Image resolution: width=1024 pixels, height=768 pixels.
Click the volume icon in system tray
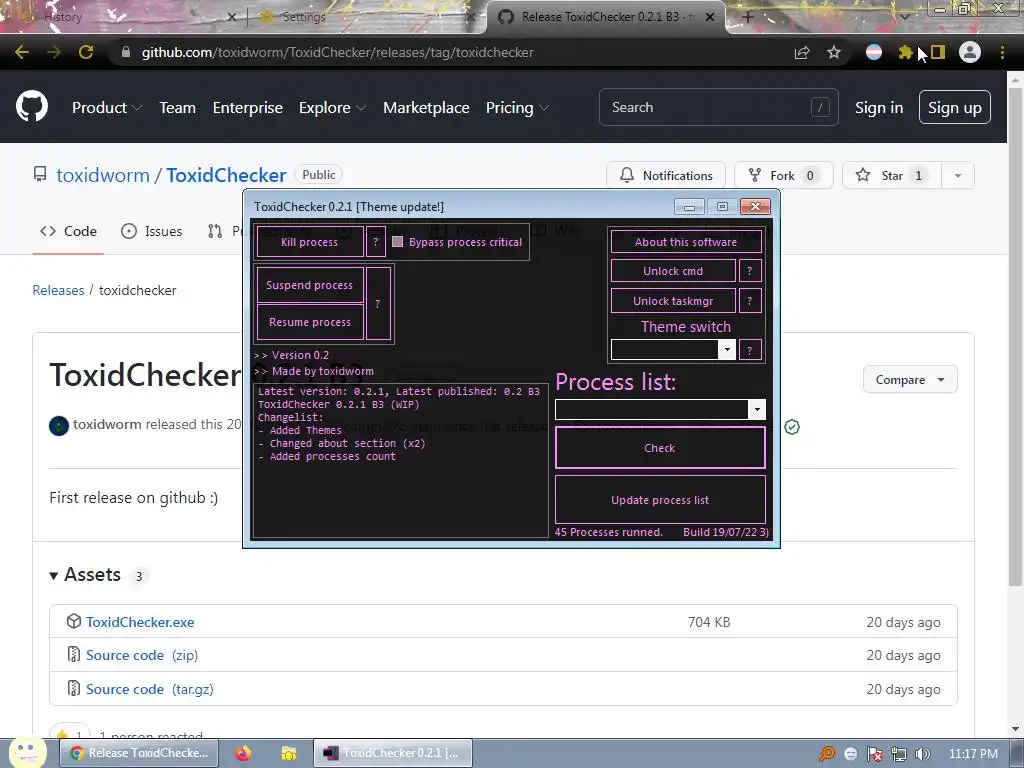point(922,754)
